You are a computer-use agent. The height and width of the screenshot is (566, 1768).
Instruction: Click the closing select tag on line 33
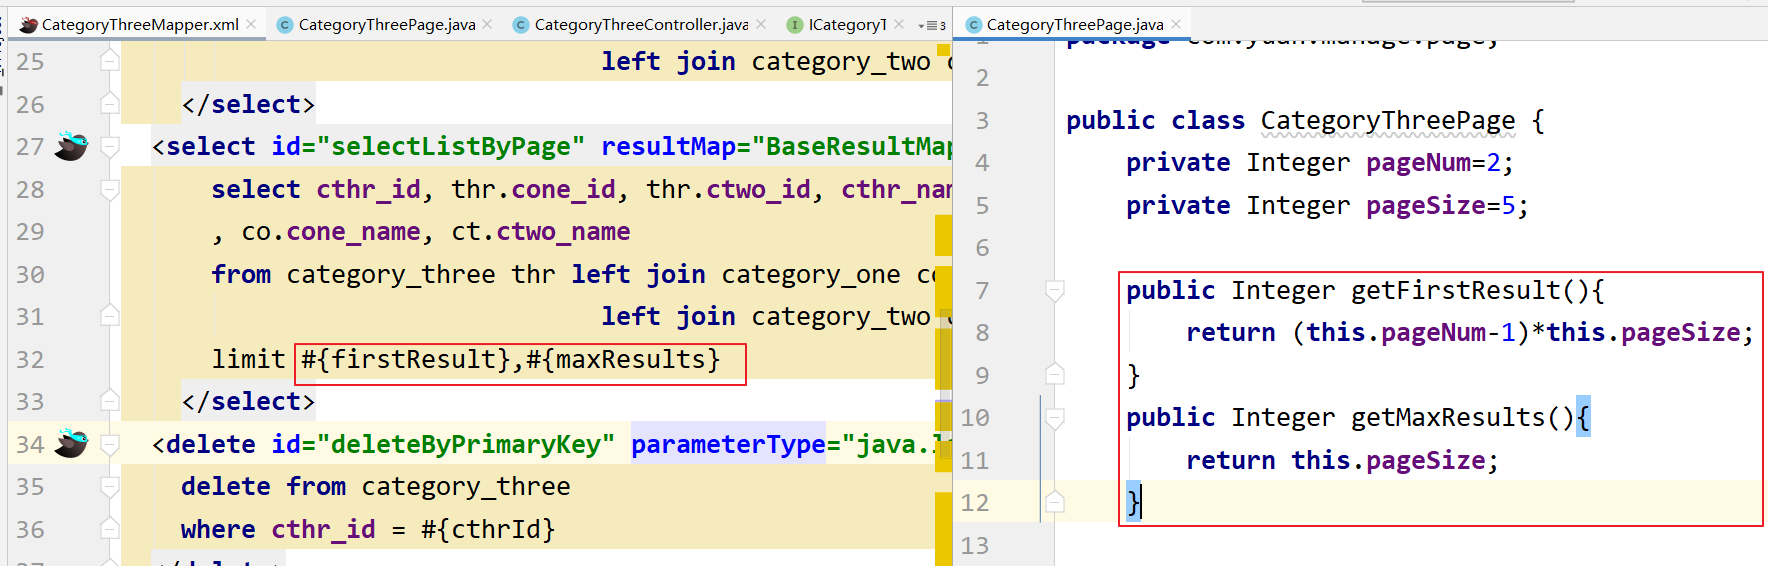point(248,401)
